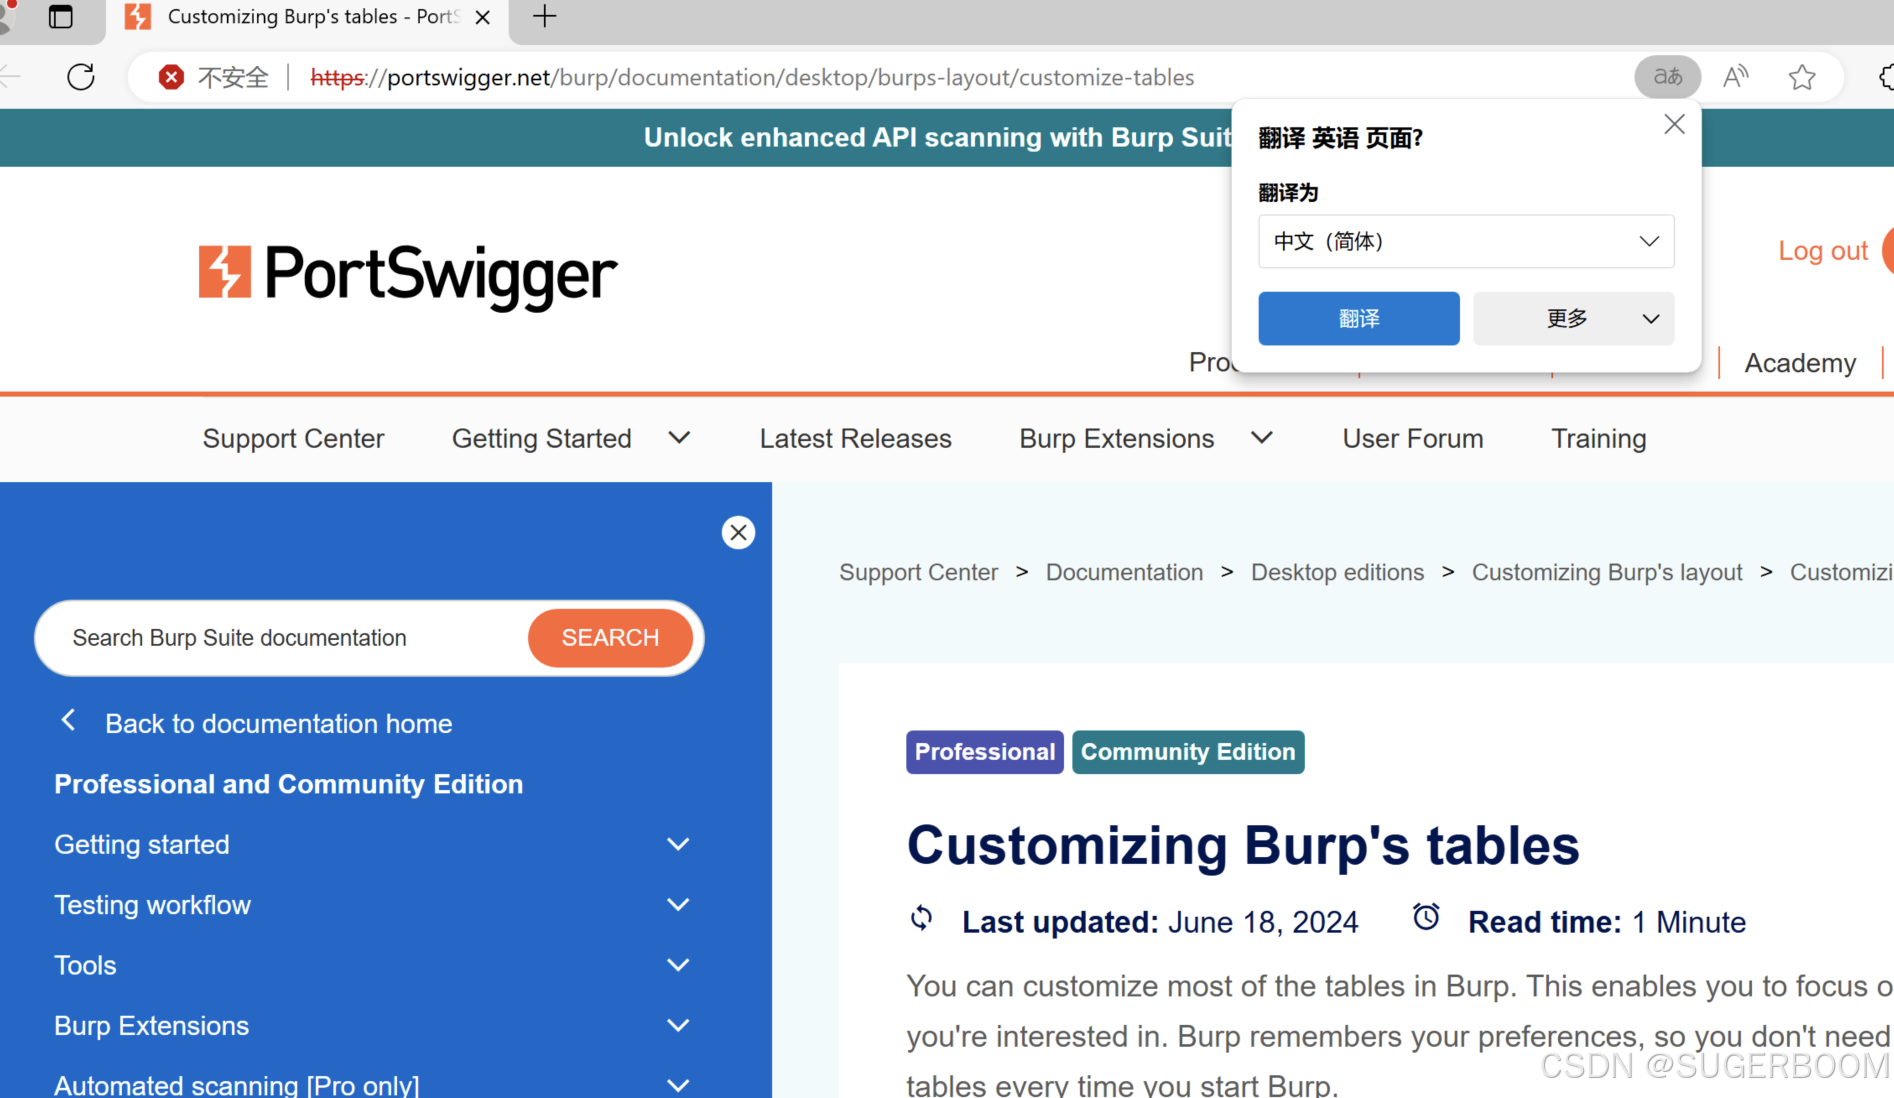Expand Getting Started nav chevron

pos(679,438)
